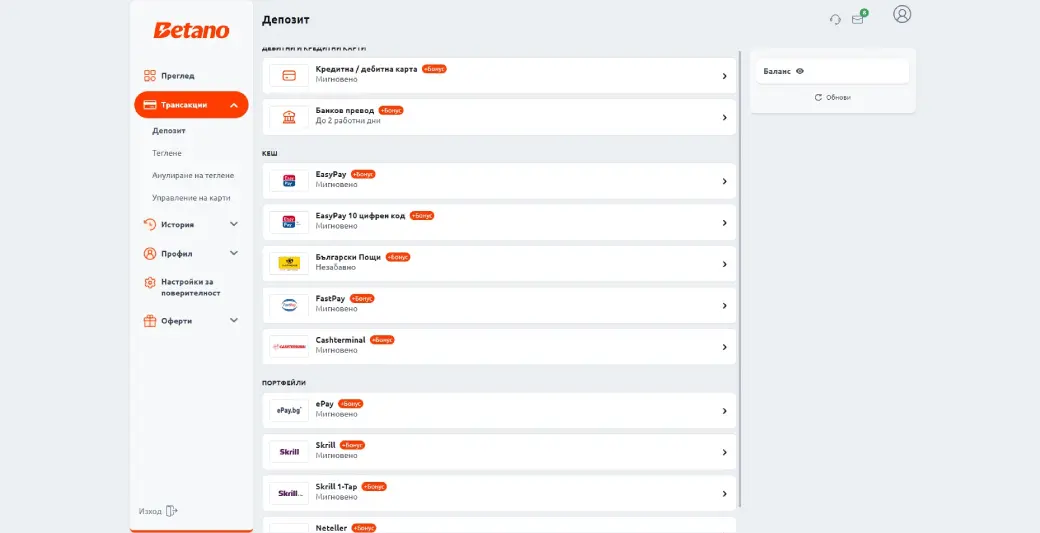Click the Баланс label

[x=777, y=71]
